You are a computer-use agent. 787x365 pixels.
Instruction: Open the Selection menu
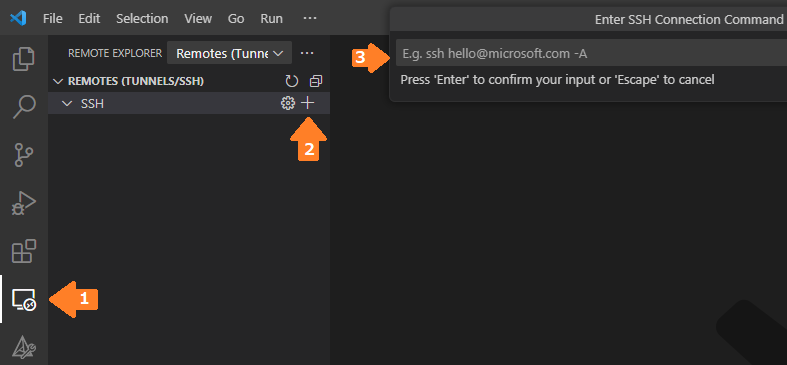[142, 19]
